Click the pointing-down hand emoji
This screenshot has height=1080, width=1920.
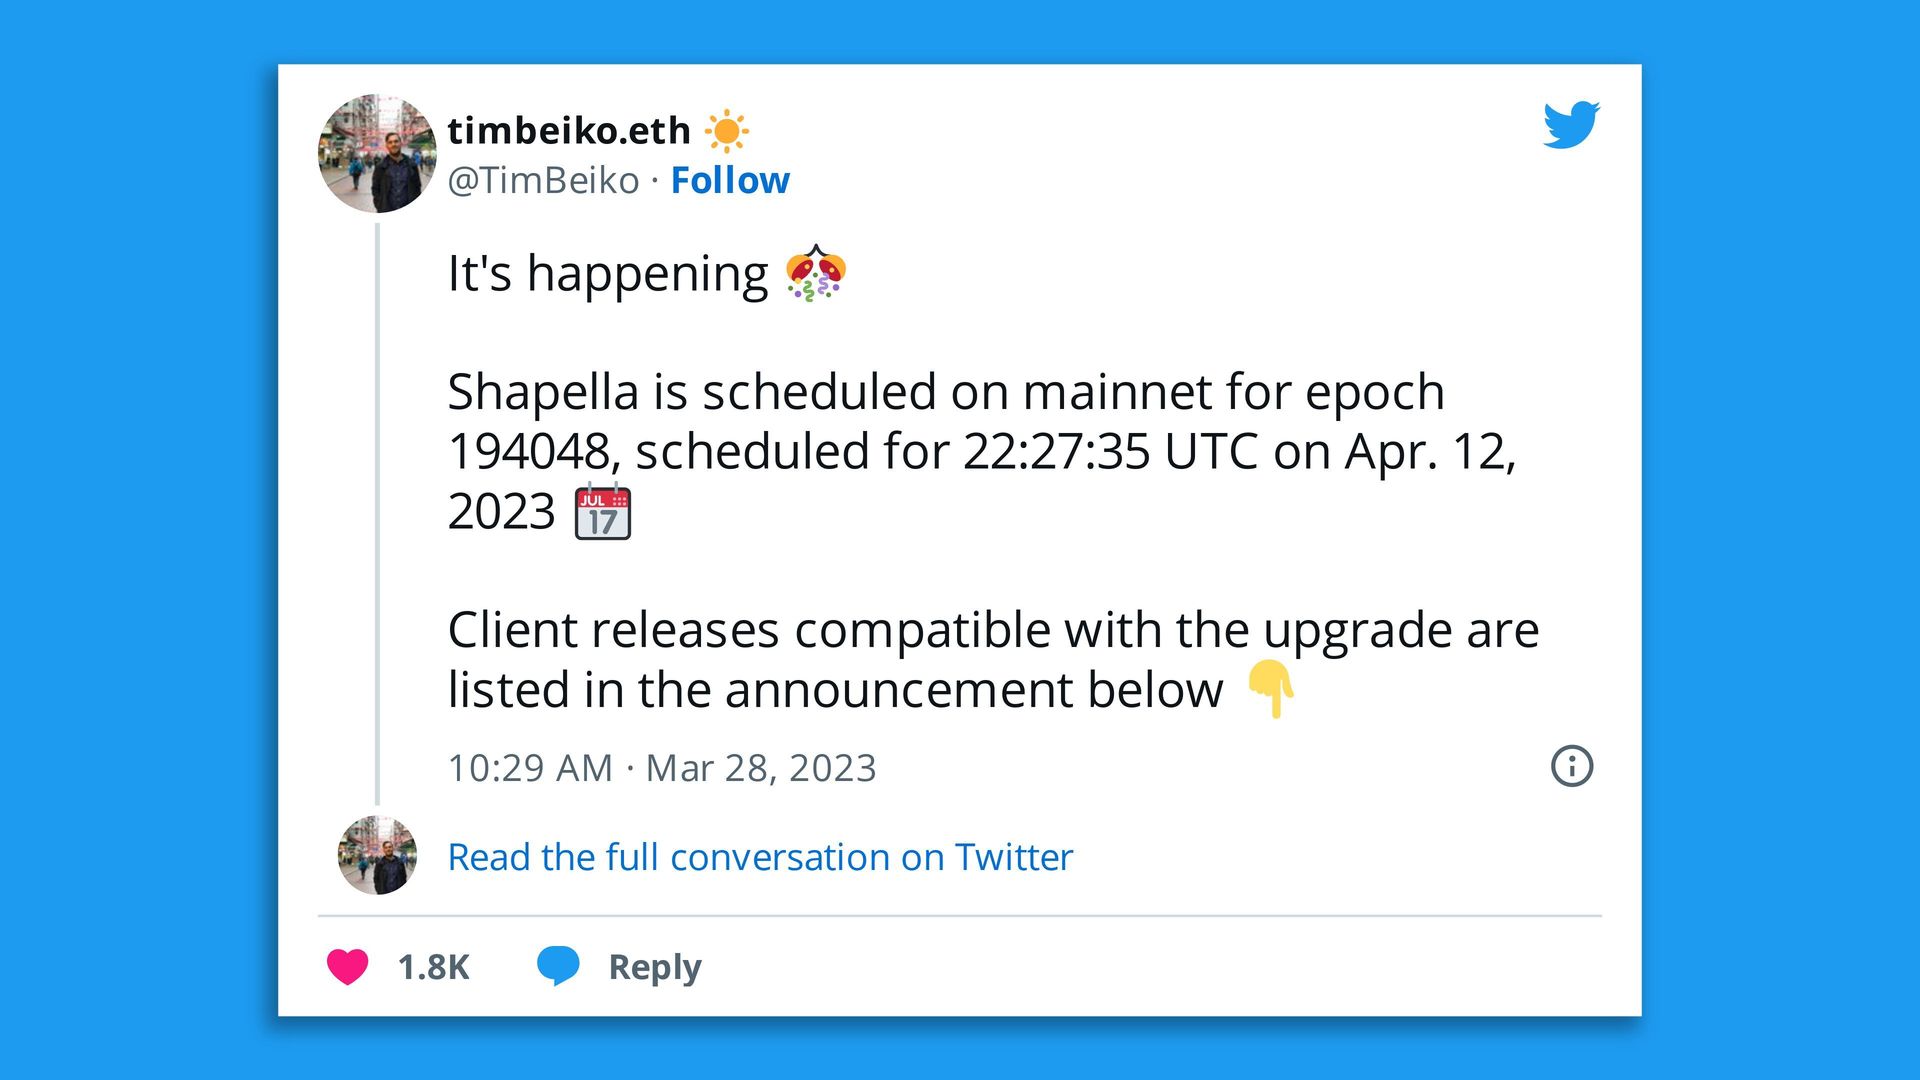(x=1271, y=689)
